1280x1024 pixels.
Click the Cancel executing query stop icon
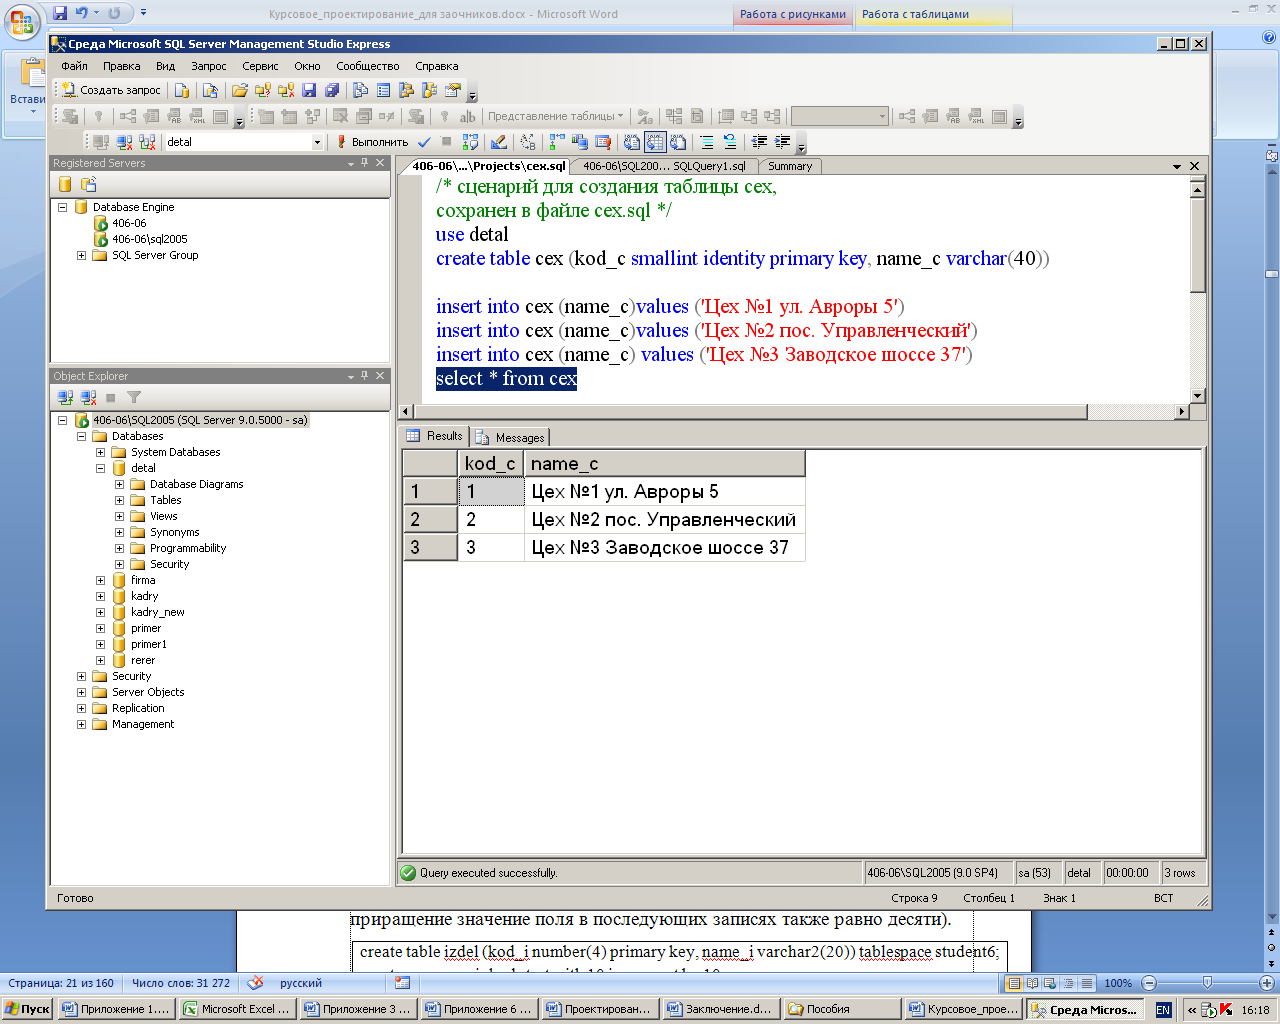[x=446, y=142]
